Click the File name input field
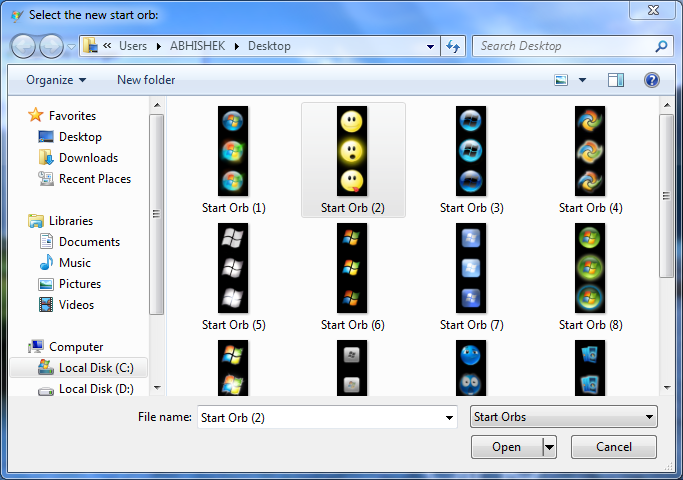Screen dimensions: 683x480 321,417
